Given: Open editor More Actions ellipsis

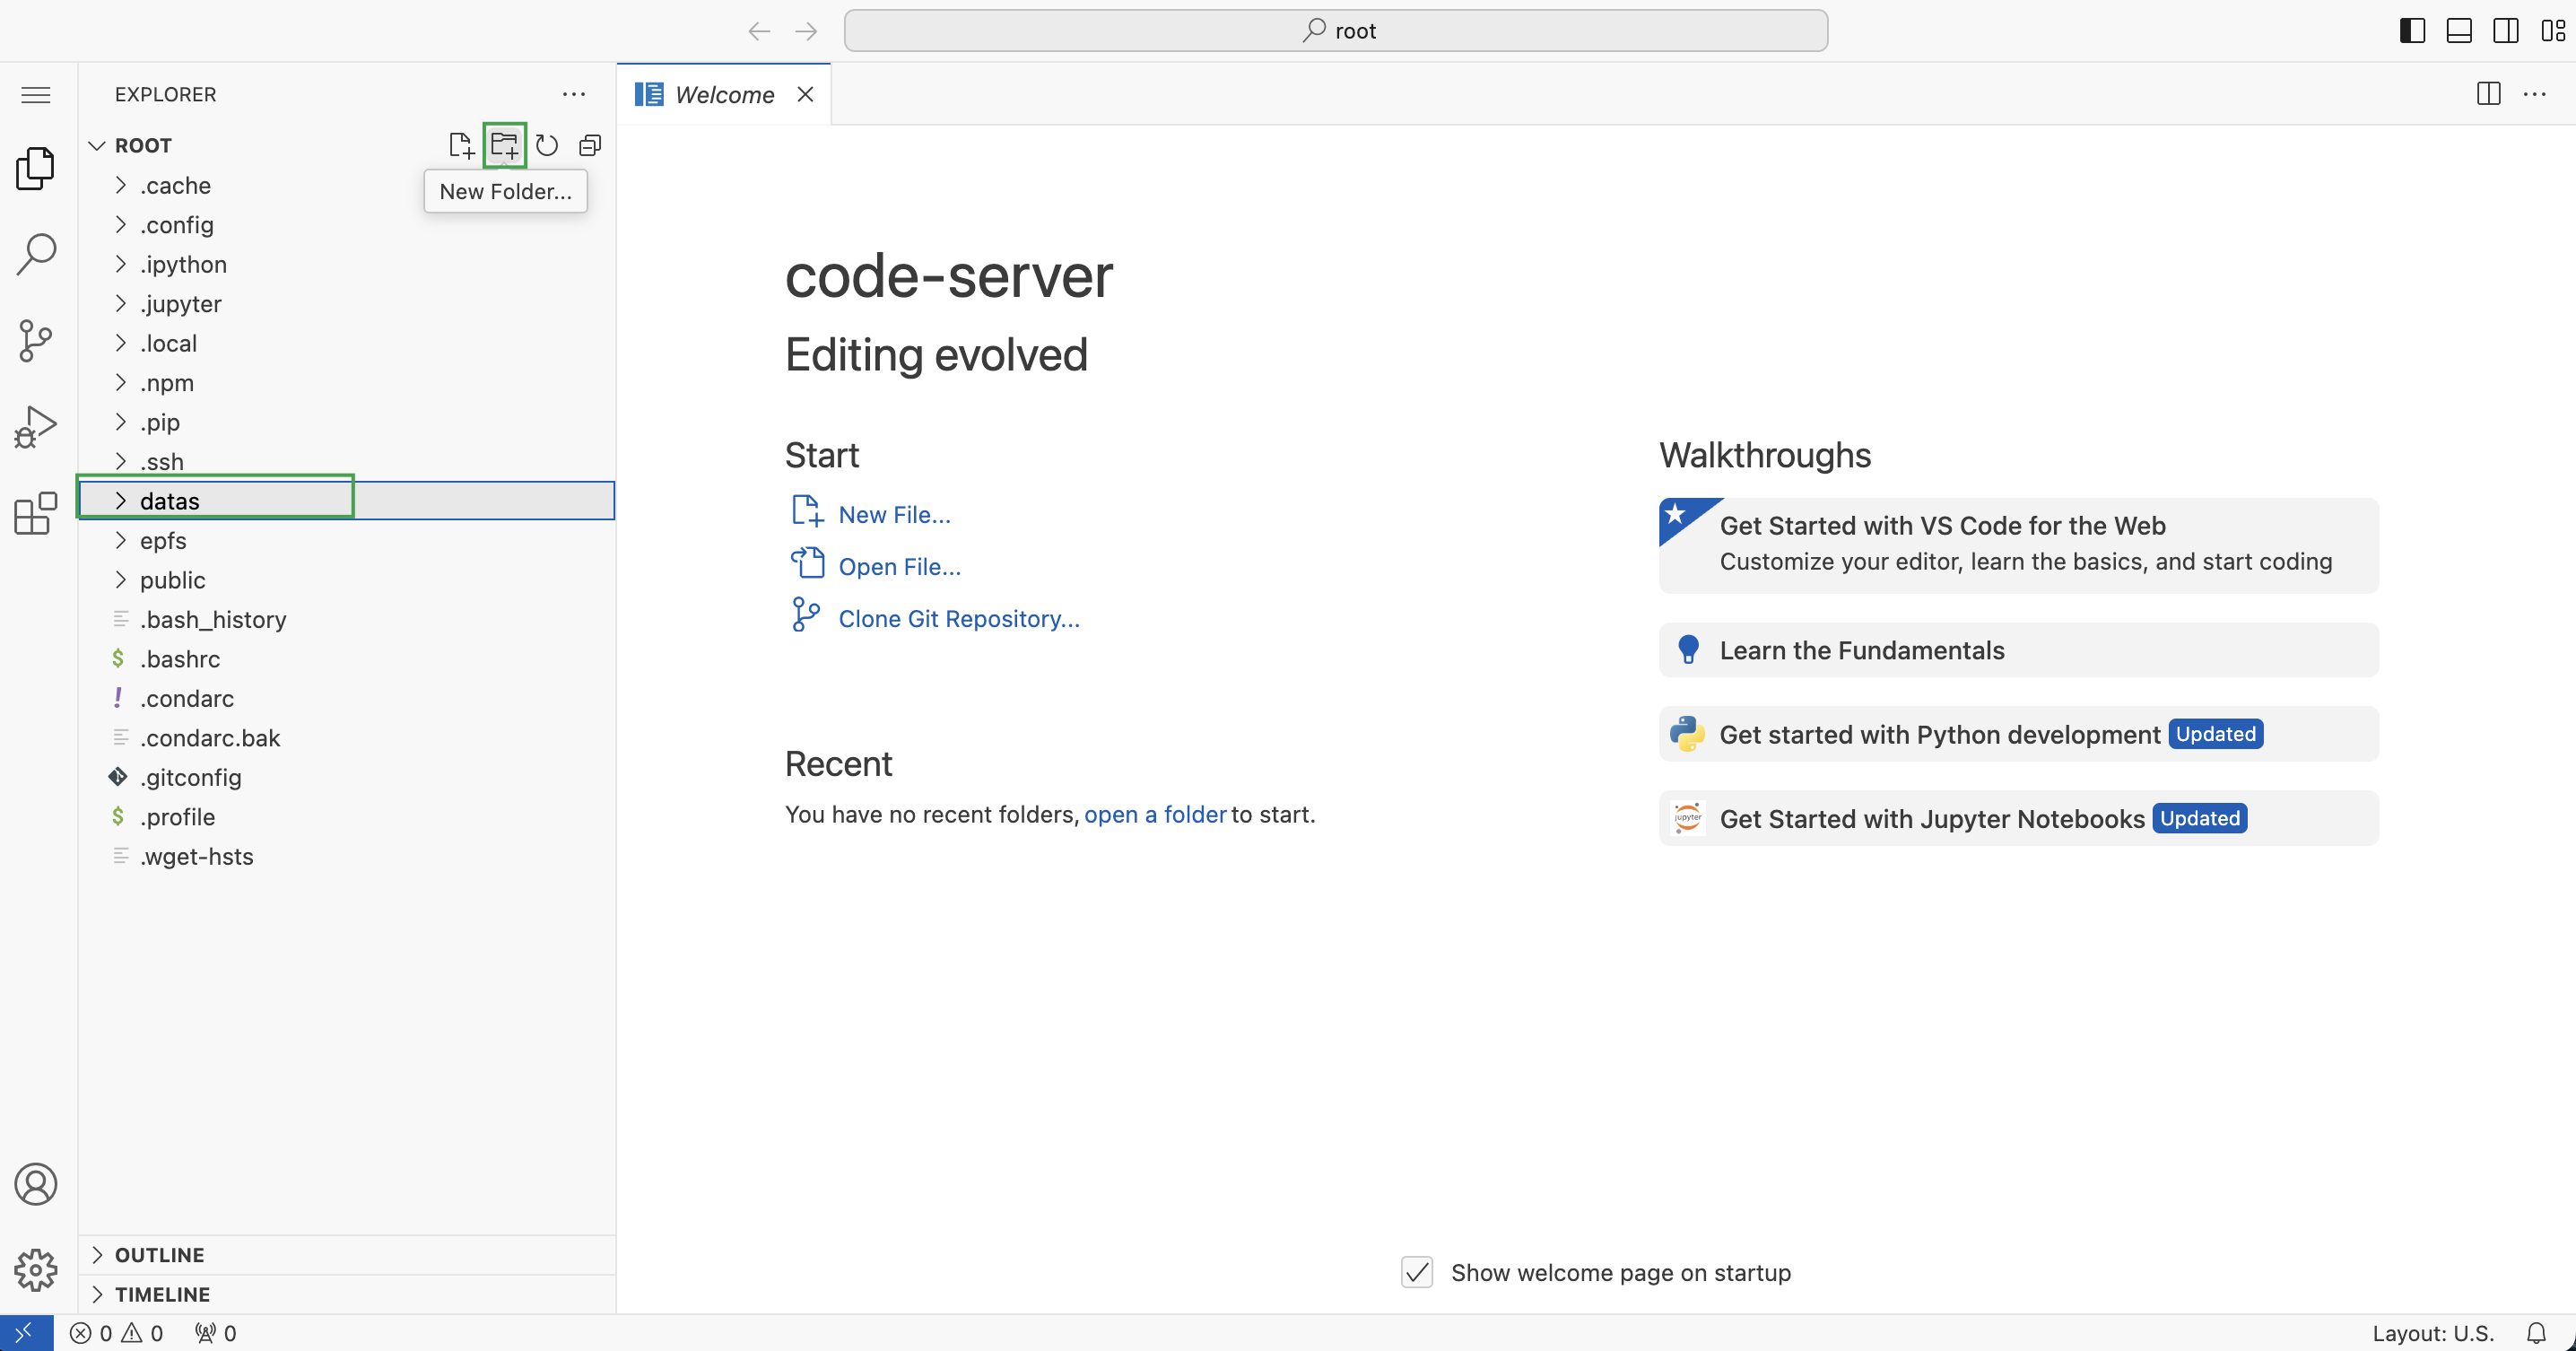Looking at the screenshot, I should click(x=2535, y=94).
